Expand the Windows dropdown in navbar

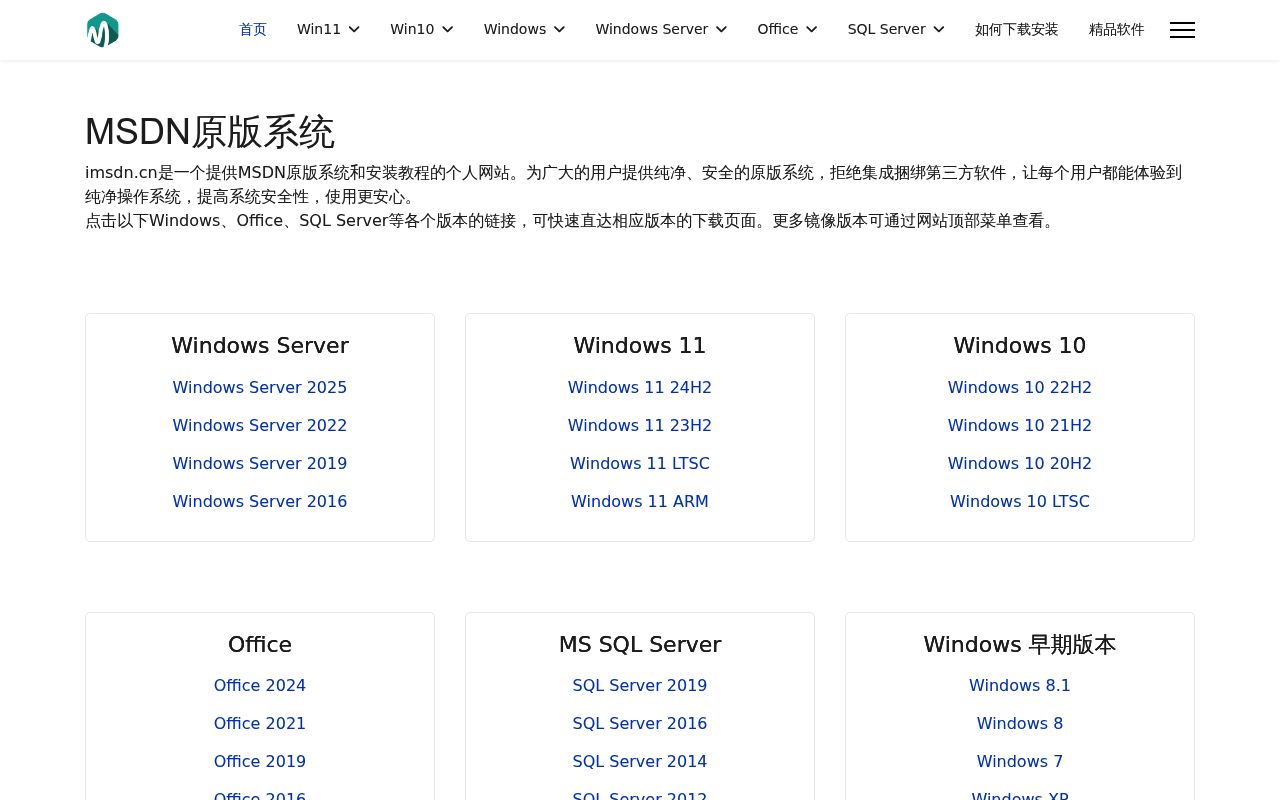[x=525, y=30]
